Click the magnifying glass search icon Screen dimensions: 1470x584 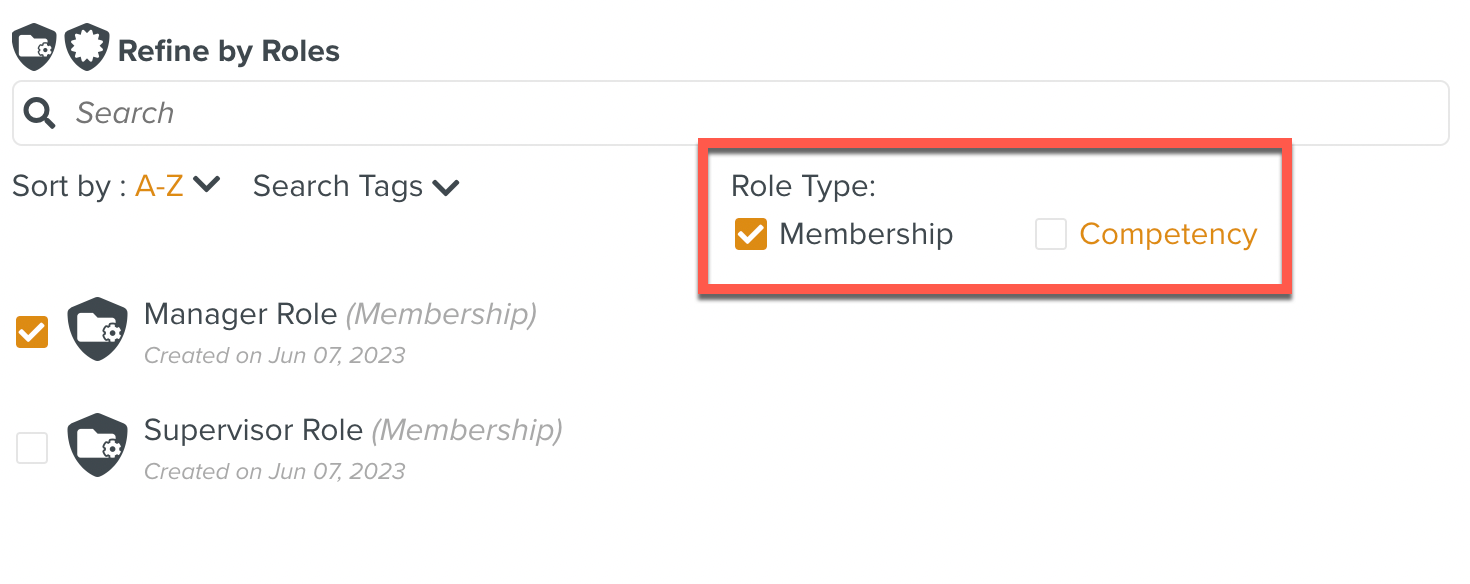[40, 113]
